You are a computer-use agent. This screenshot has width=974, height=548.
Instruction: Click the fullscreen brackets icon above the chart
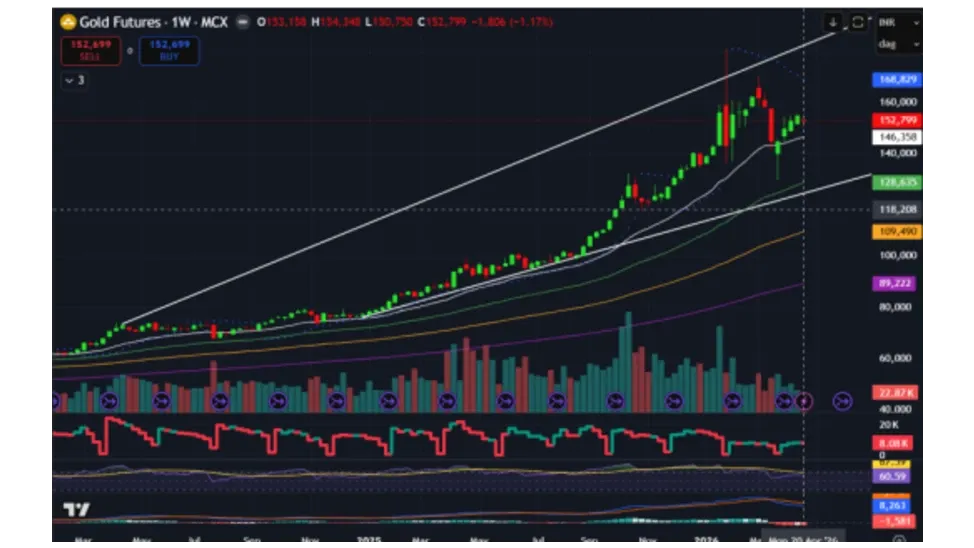[x=857, y=22]
